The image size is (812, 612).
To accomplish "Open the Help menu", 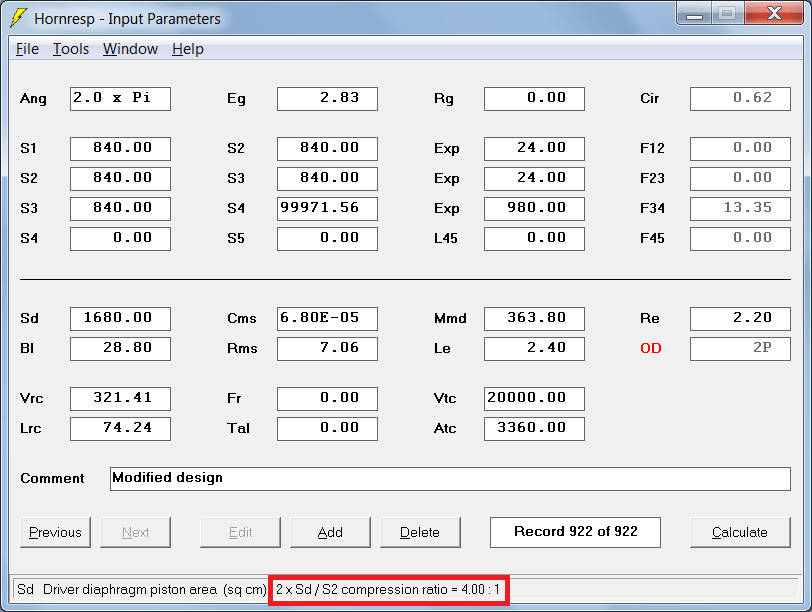I will coord(188,49).
